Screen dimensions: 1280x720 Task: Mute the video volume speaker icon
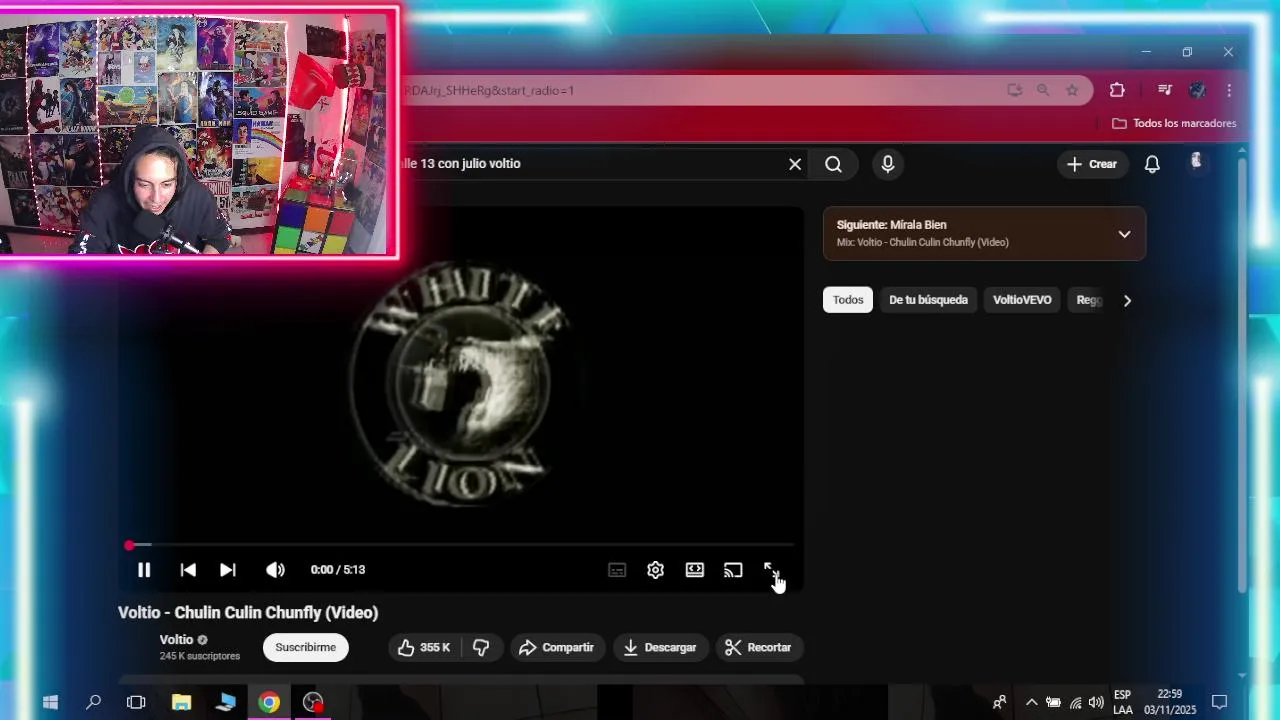click(275, 570)
